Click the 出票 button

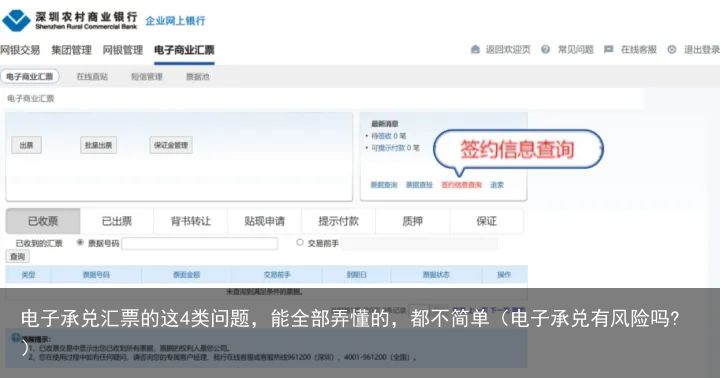pyautogui.click(x=27, y=145)
